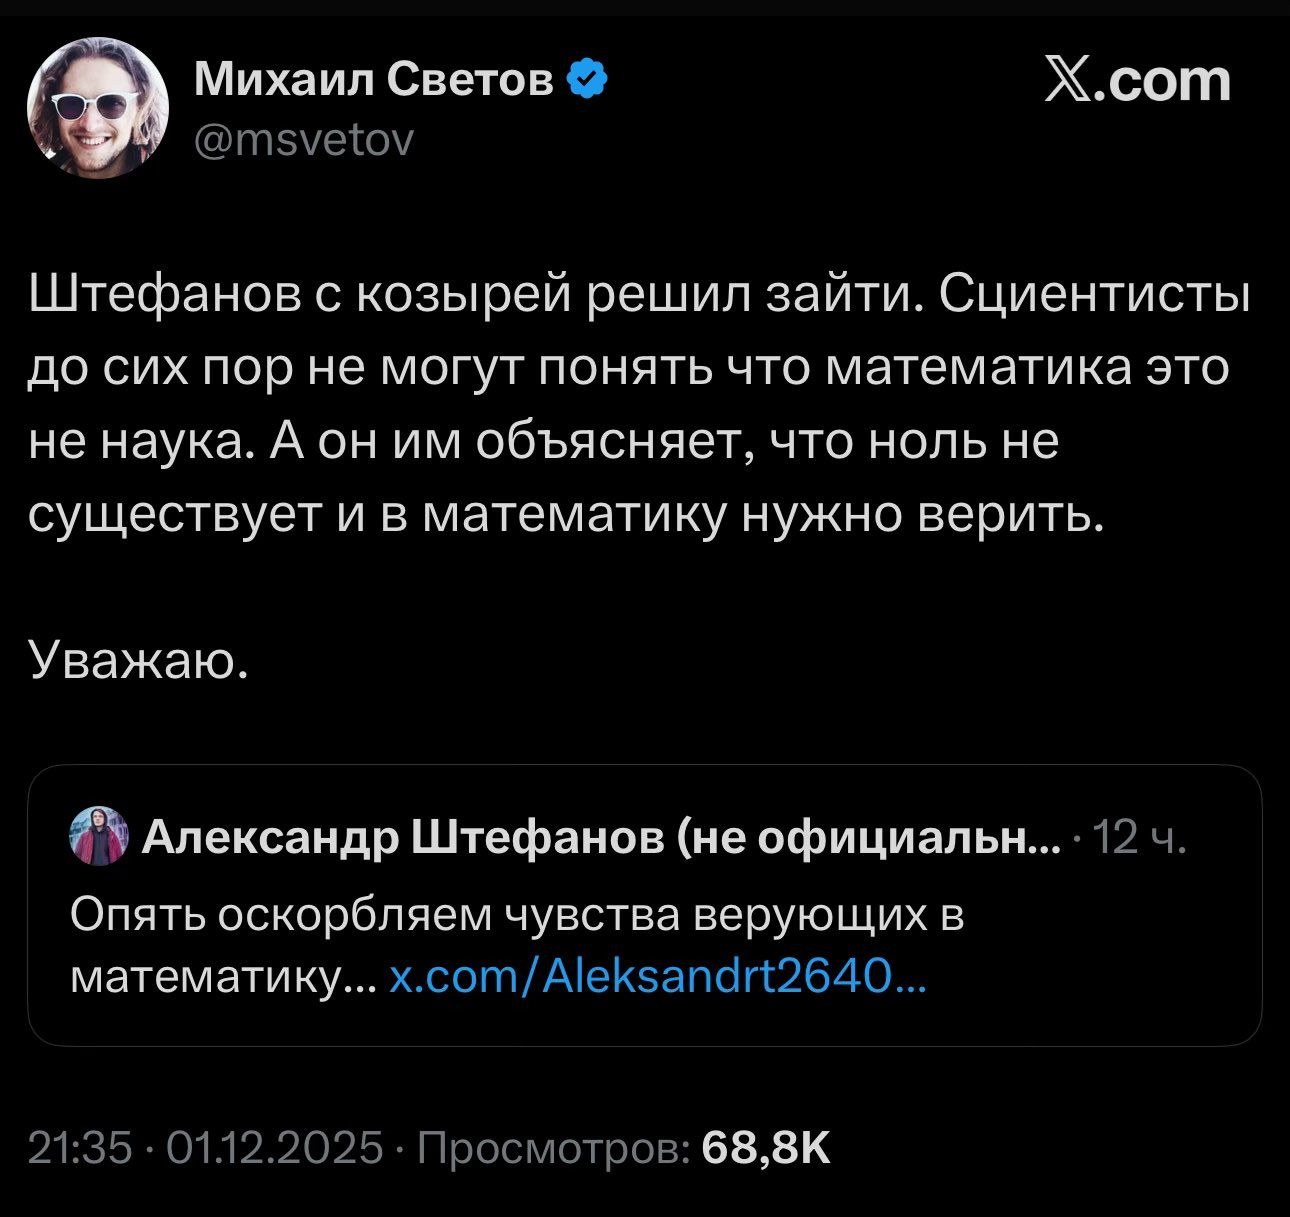Viewport: 1290px width, 1217px height.
Task: Open the Михаил Светов display name
Action: 373,79
